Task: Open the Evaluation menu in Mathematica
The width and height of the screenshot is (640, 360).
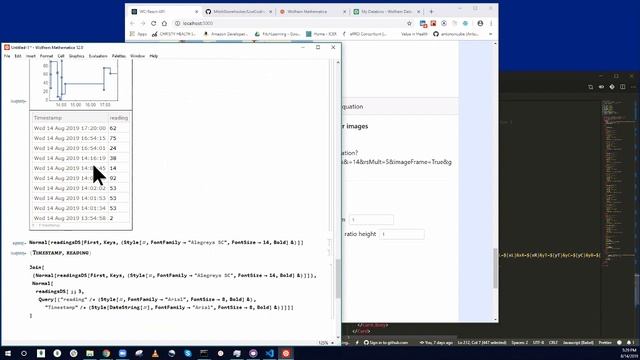Action: [98, 56]
